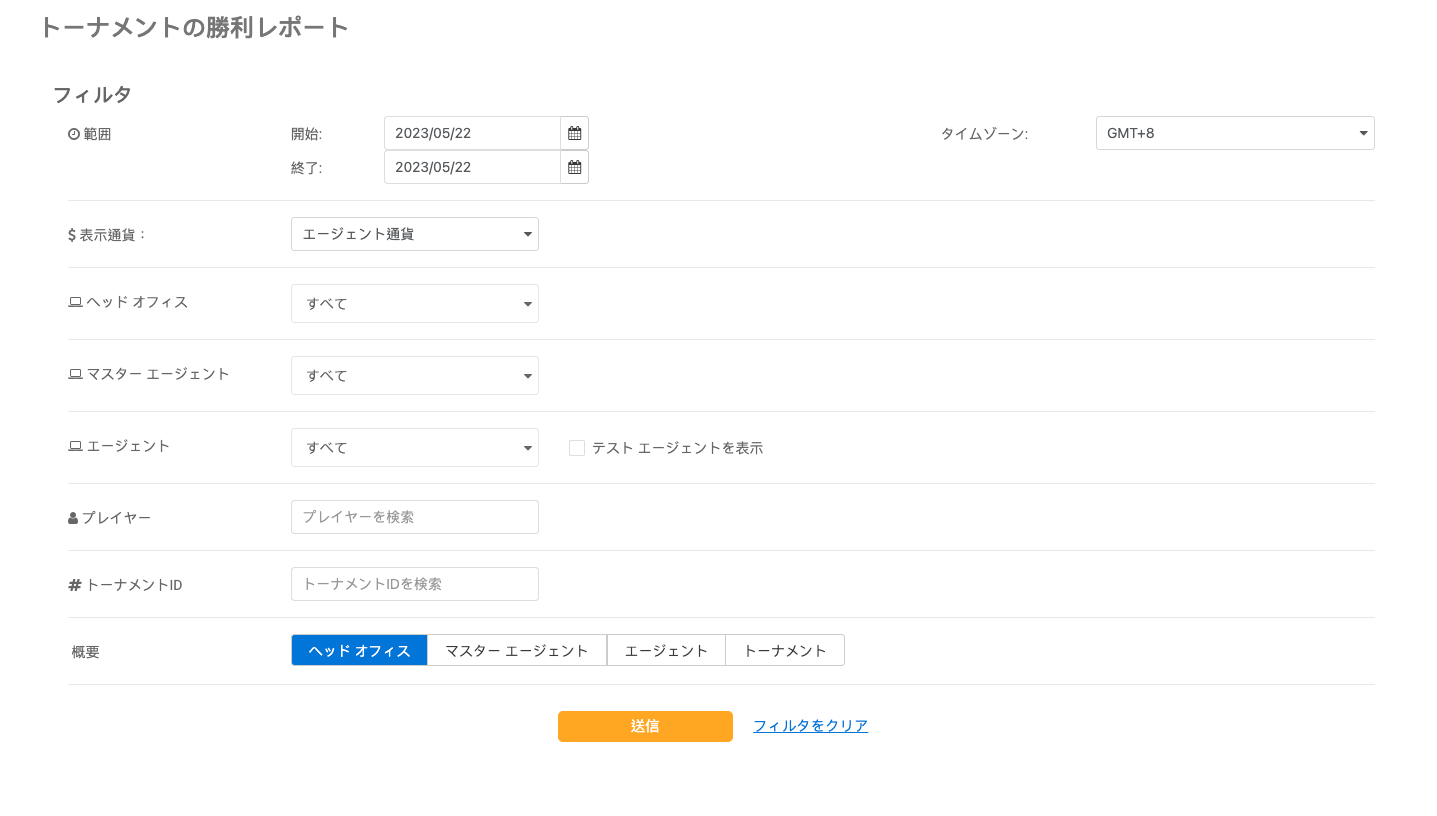
Task: Open the マスター エージェント filter dropdown
Action: (x=414, y=376)
